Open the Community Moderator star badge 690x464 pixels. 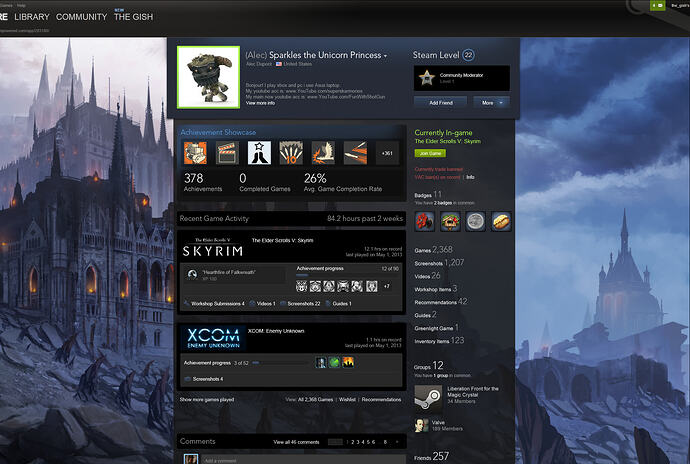coord(426,78)
